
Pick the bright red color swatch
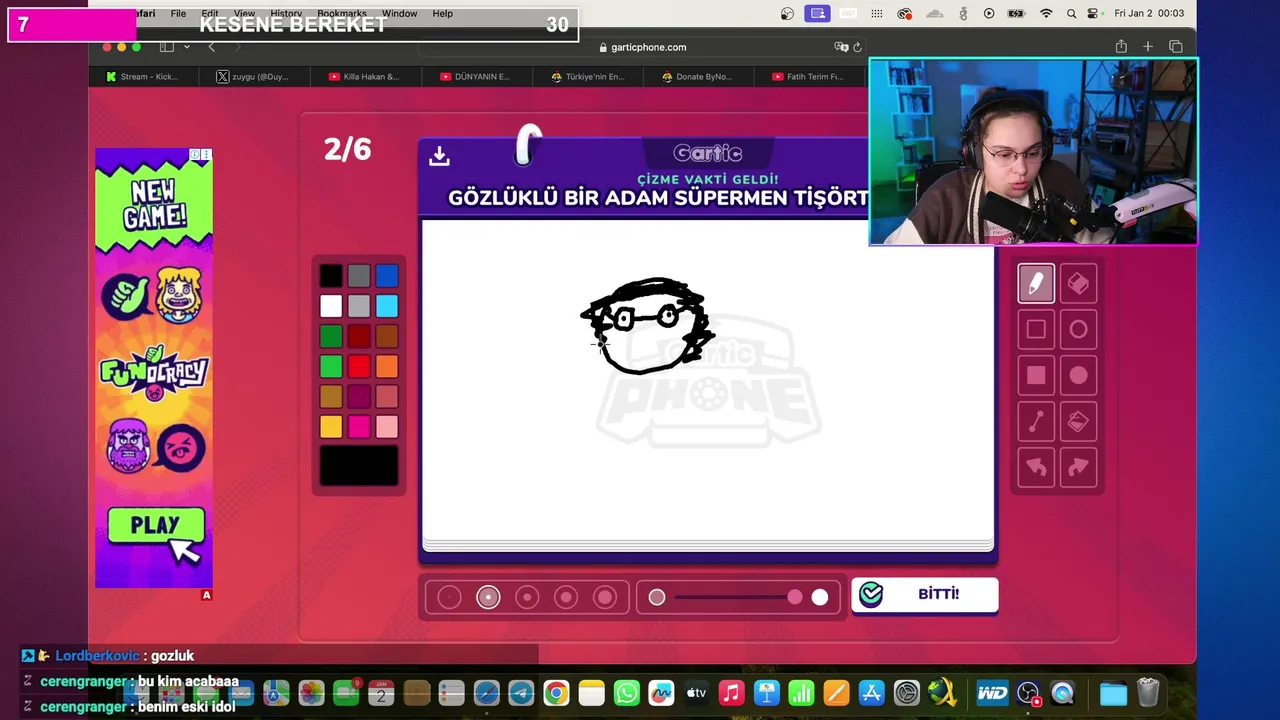coord(359,366)
